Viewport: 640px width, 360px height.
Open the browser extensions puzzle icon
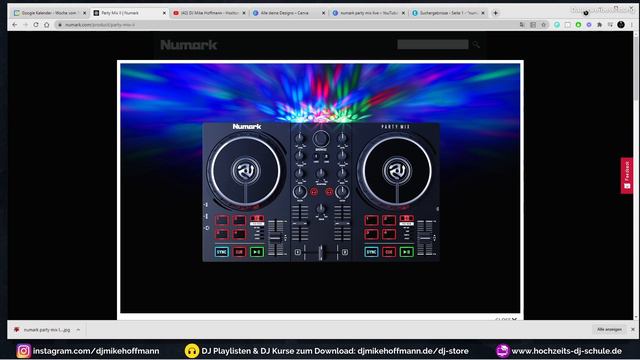coord(600,25)
